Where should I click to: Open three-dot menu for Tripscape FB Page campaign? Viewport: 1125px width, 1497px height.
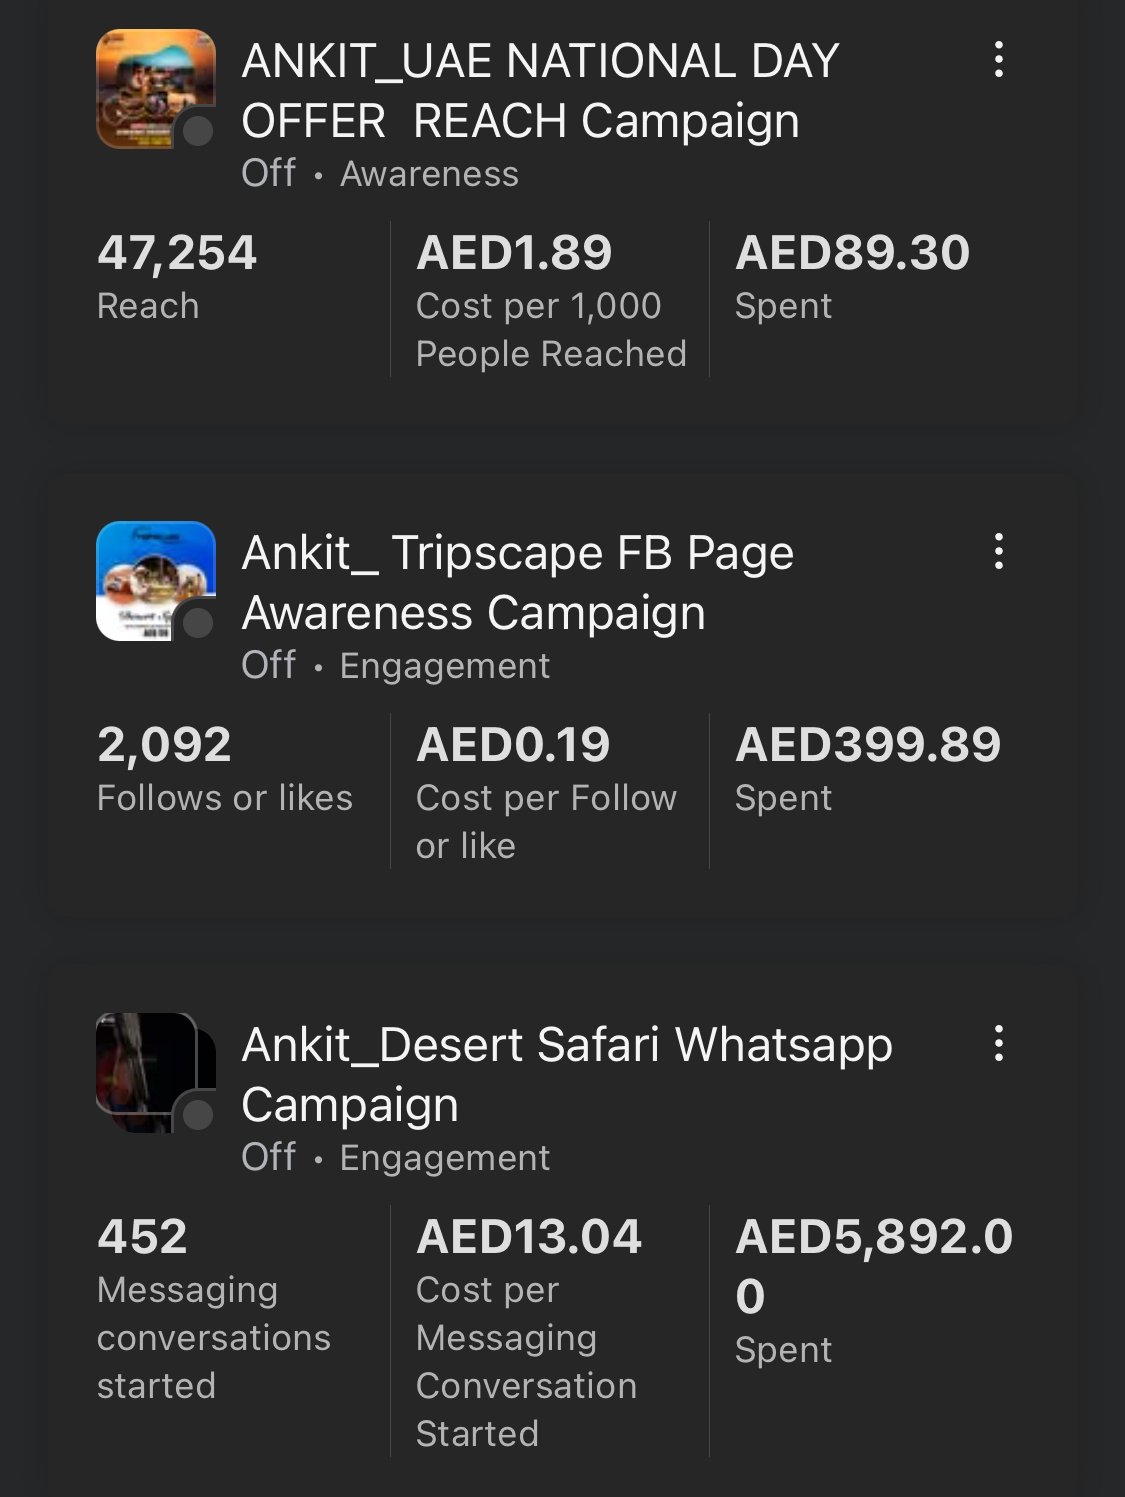(998, 552)
